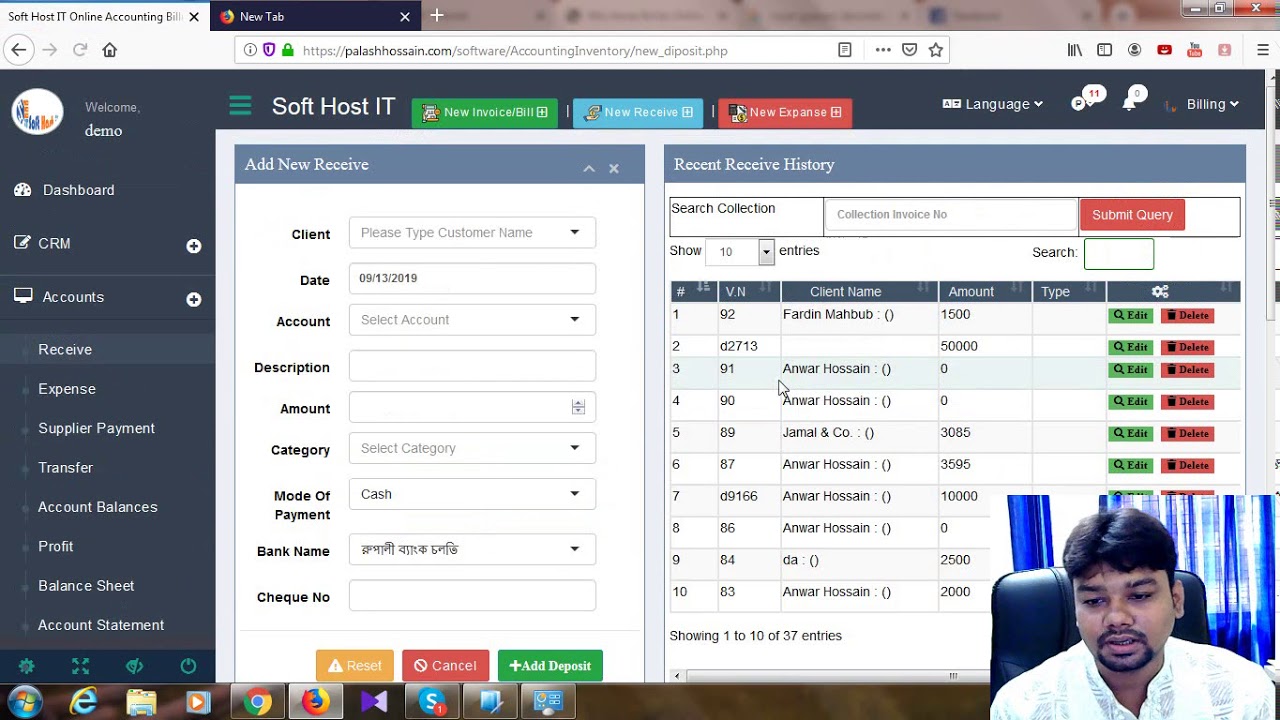Focus the Cheque No input field
The width and height of the screenshot is (1280, 720).
coord(472,596)
